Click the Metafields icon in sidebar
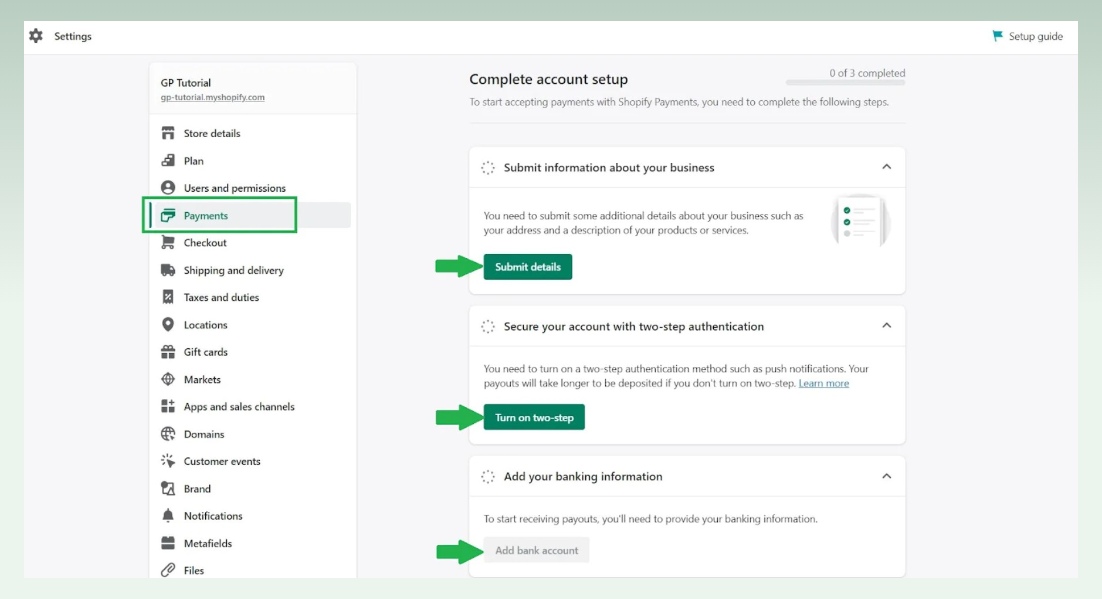This screenshot has width=1102, height=599. pyautogui.click(x=168, y=543)
